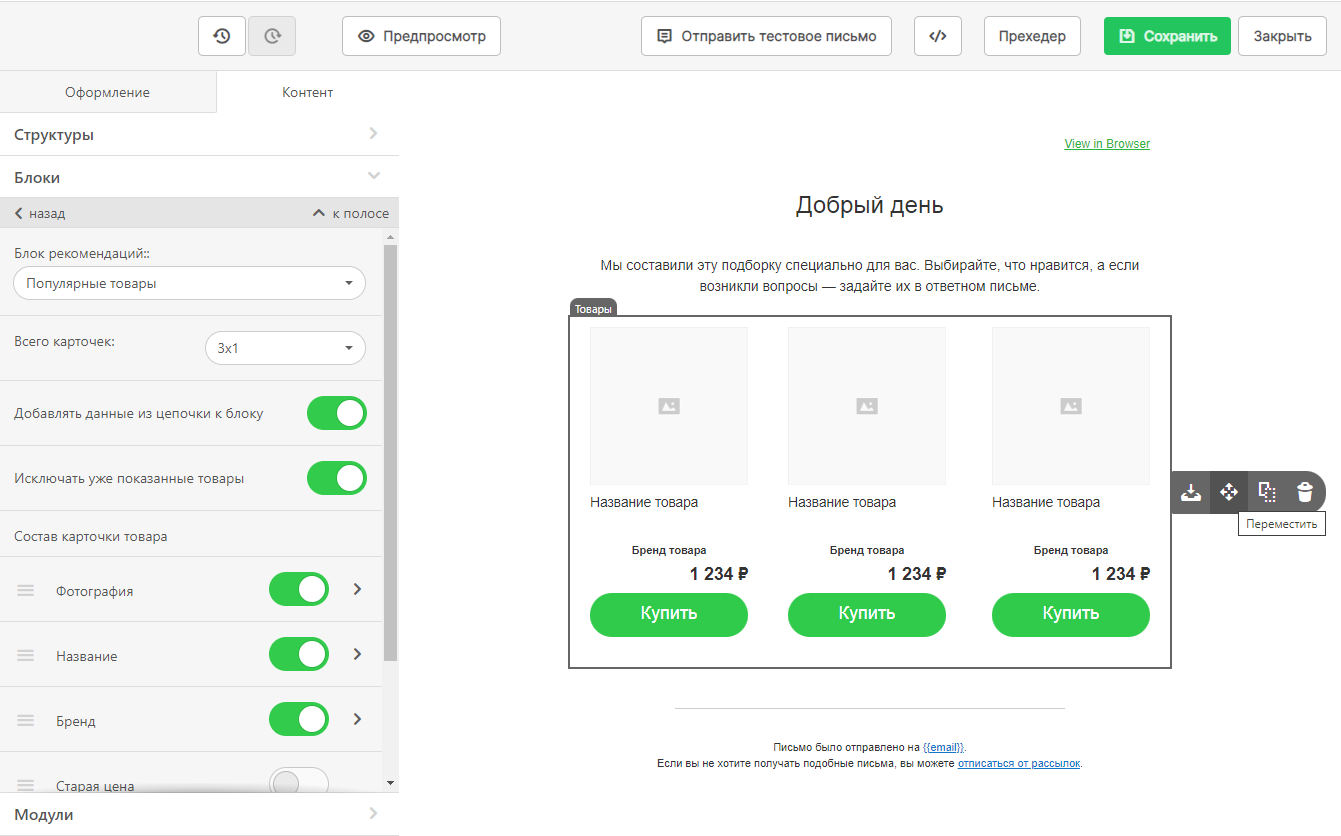
Task: Enable the Старая цена toggle
Action: (x=298, y=783)
